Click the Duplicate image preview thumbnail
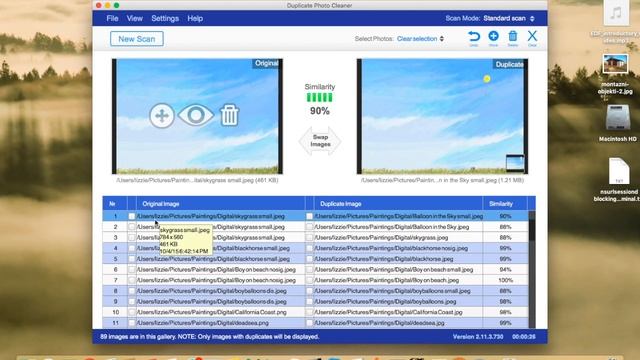640x360 pixels. click(442, 116)
